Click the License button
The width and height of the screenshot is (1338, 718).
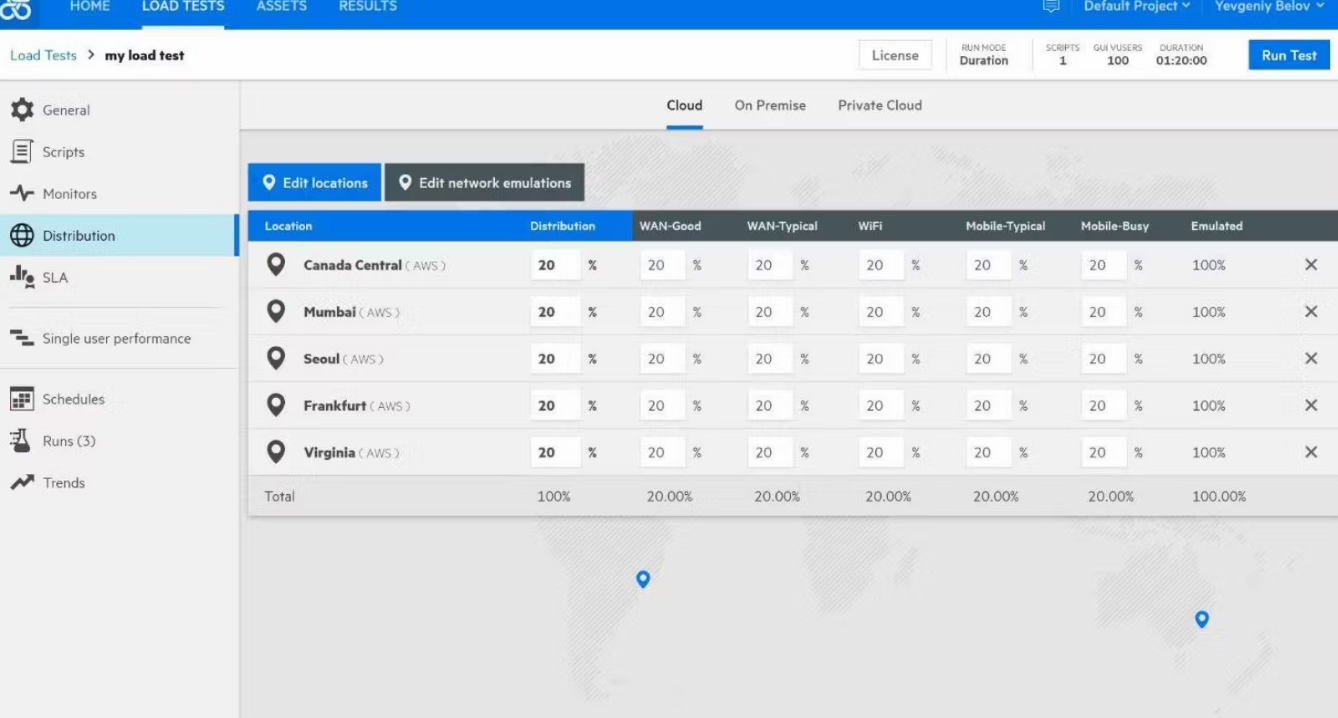click(895, 55)
